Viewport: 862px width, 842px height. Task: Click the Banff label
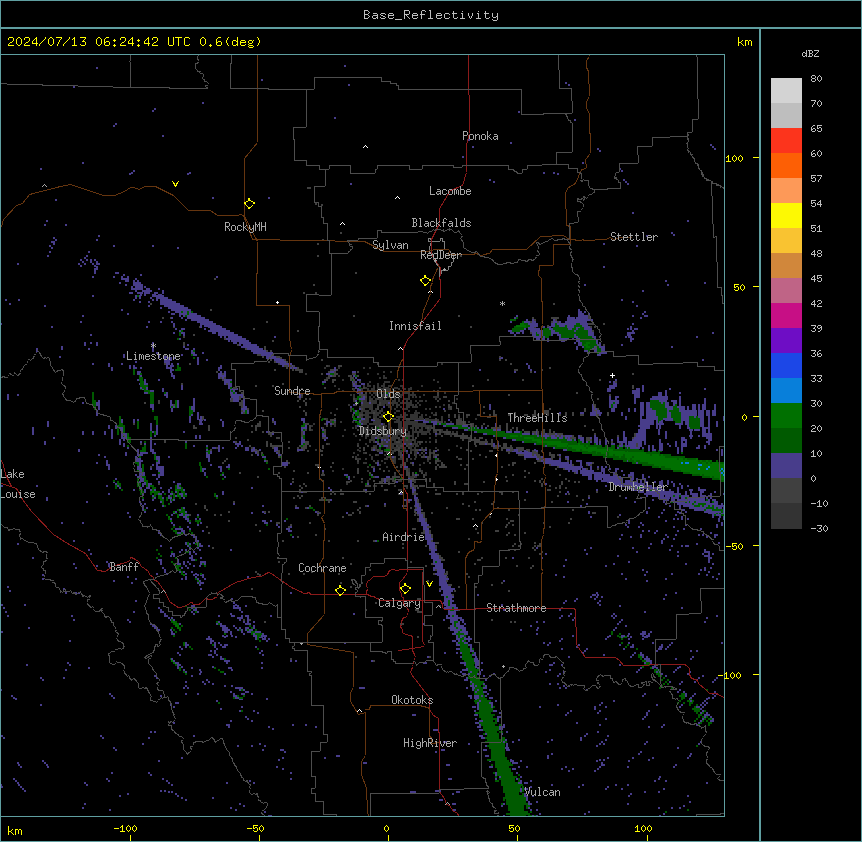pyautogui.click(x=124, y=567)
